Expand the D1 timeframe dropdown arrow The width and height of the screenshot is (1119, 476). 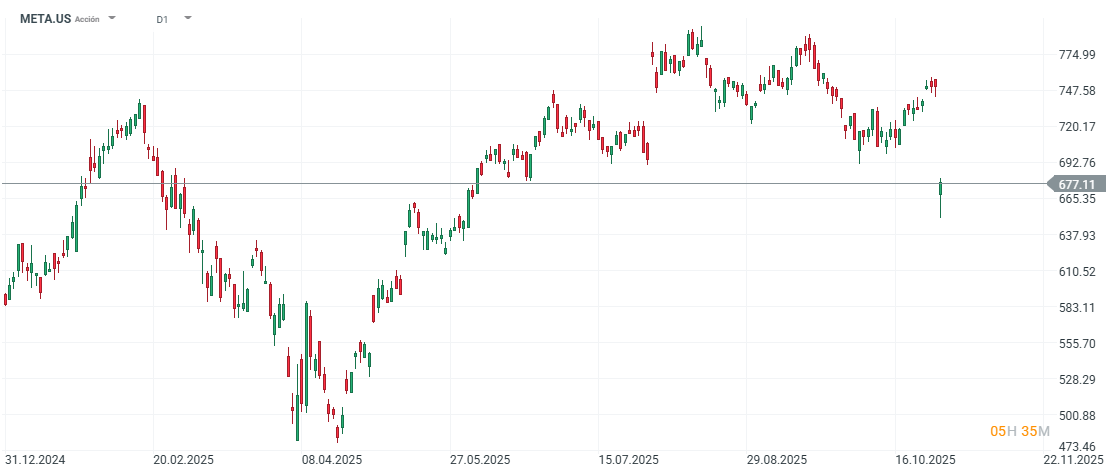pos(187,19)
